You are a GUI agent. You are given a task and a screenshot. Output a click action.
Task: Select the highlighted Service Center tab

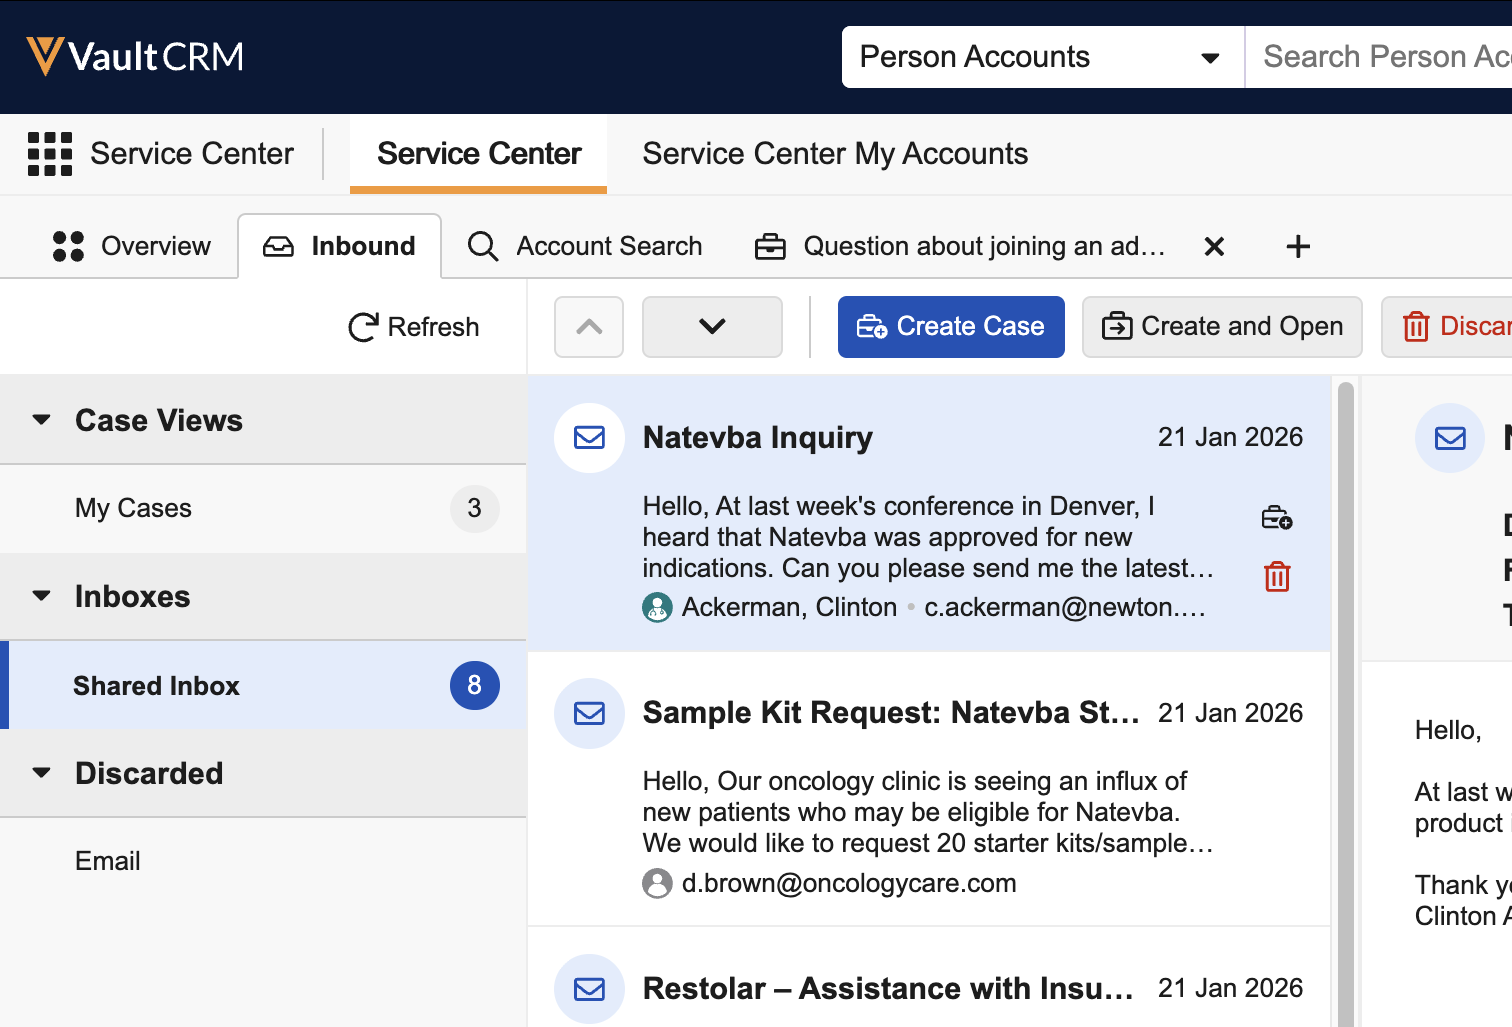point(479,154)
